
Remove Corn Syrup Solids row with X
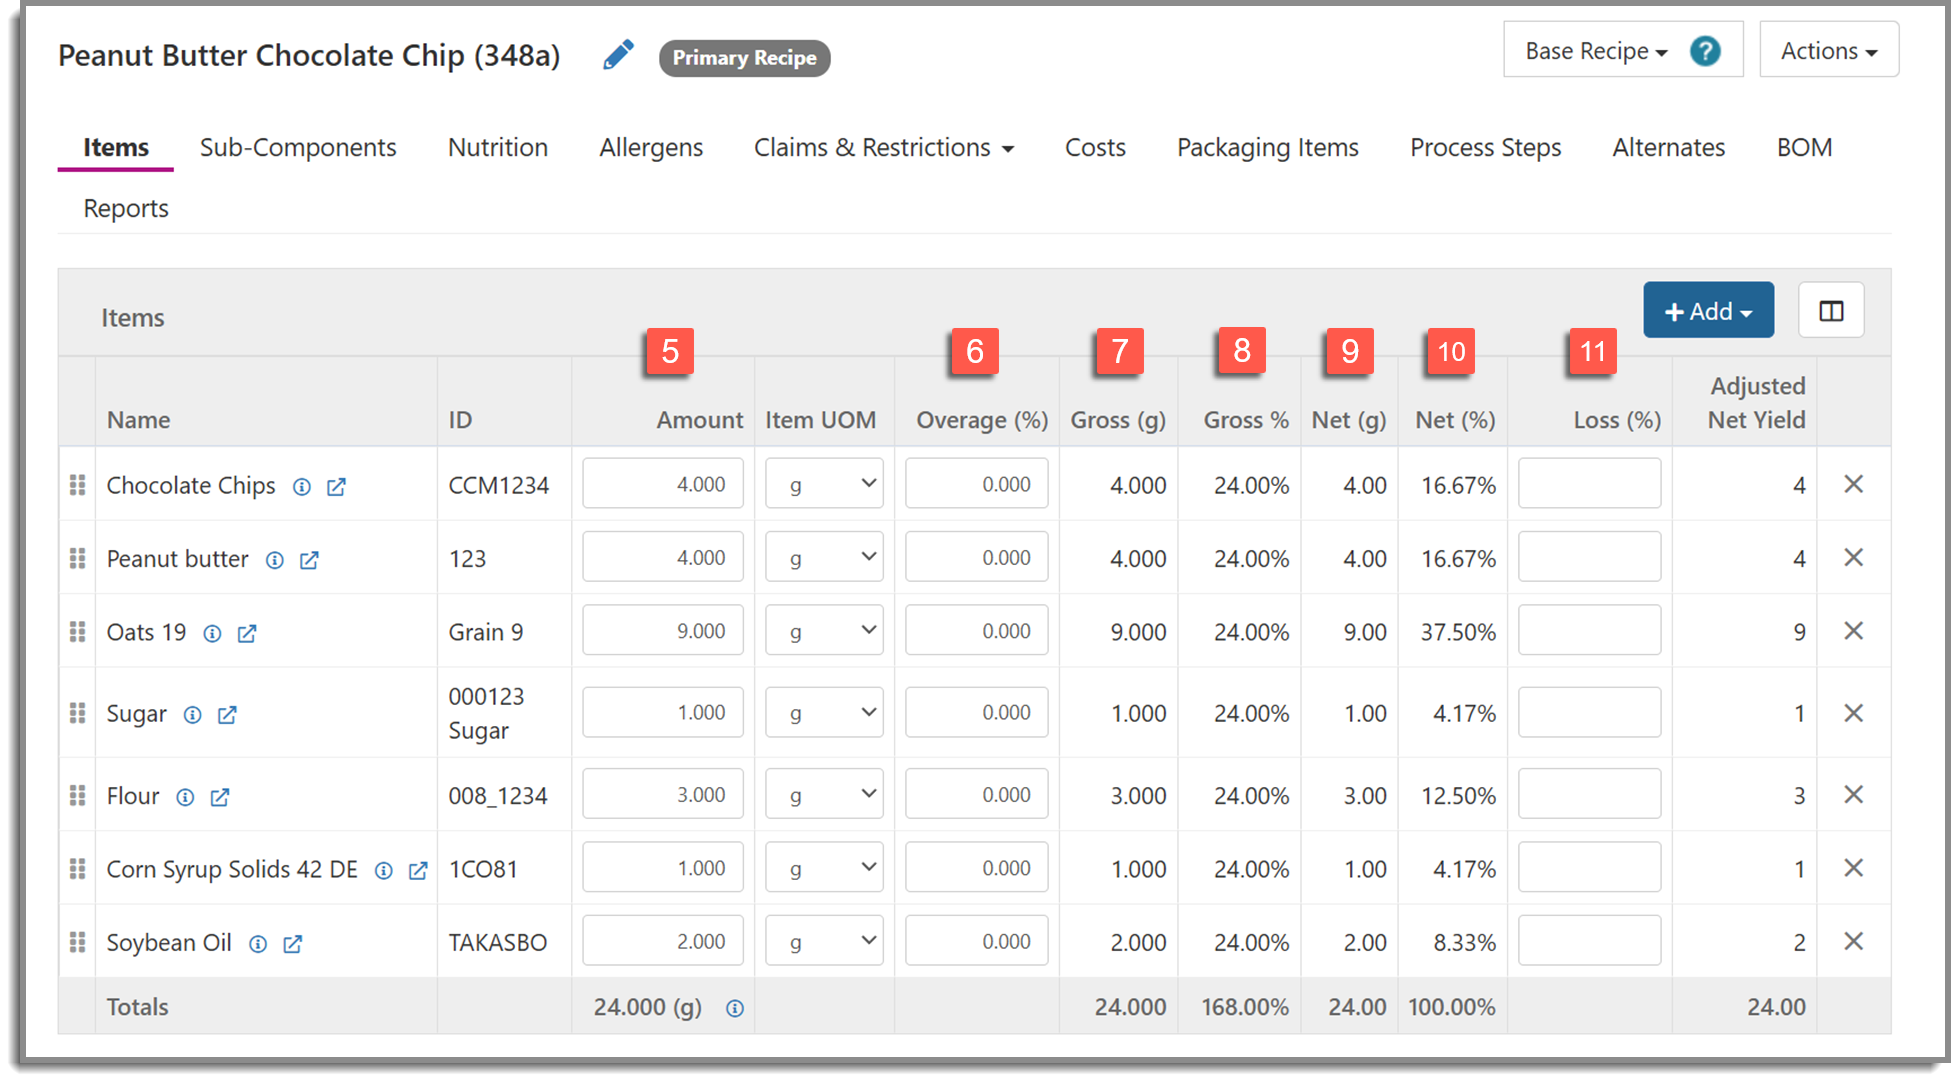(x=1853, y=867)
